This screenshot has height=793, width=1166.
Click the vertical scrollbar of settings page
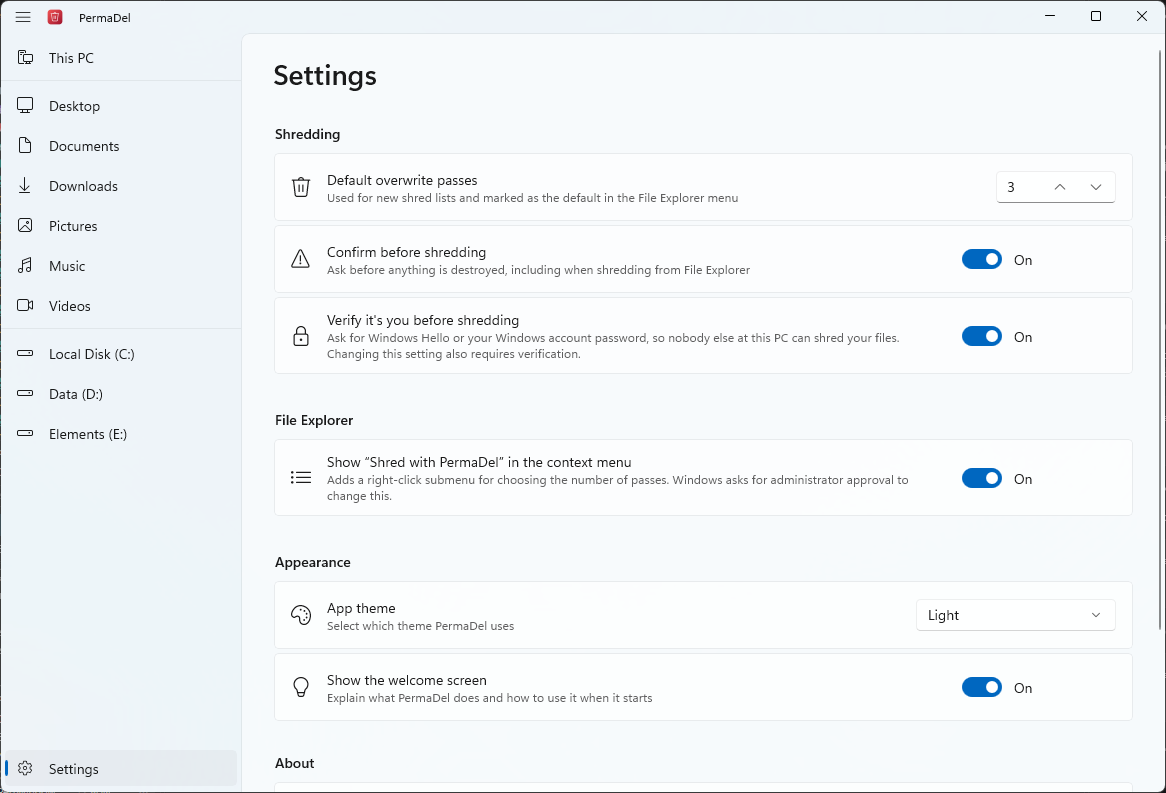(1160, 338)
